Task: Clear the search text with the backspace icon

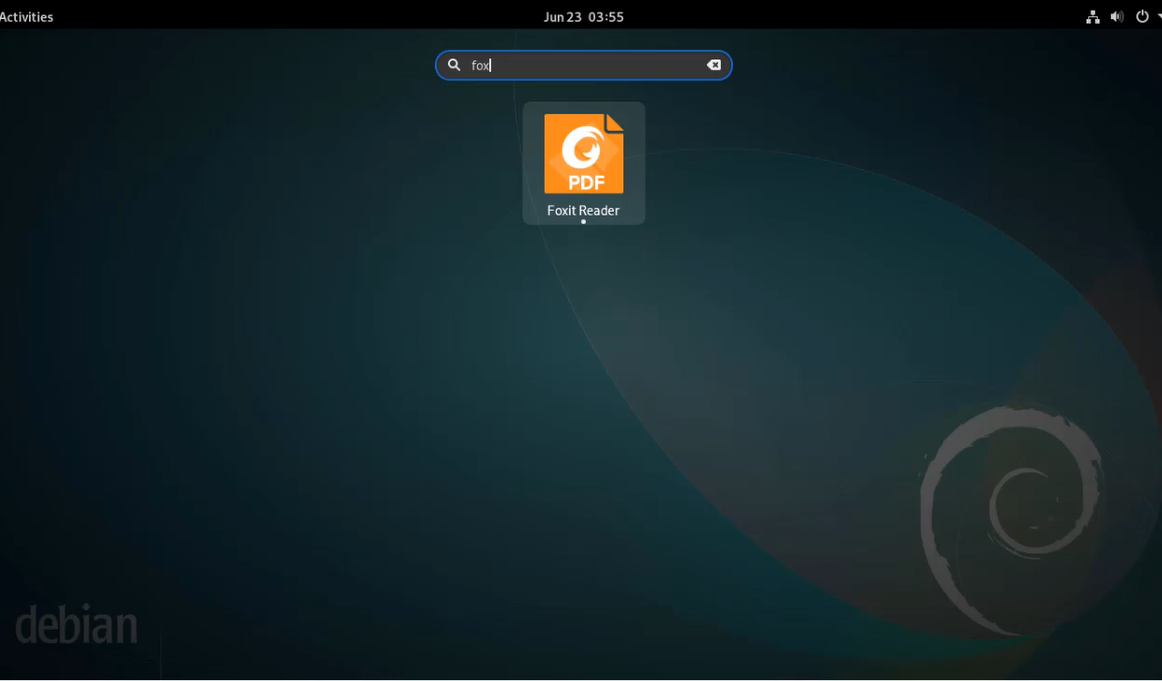Action: [x=714, y=65]
